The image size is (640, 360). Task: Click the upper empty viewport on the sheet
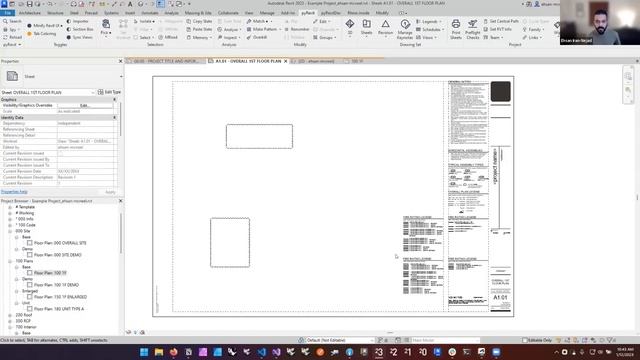coord(259,136)
